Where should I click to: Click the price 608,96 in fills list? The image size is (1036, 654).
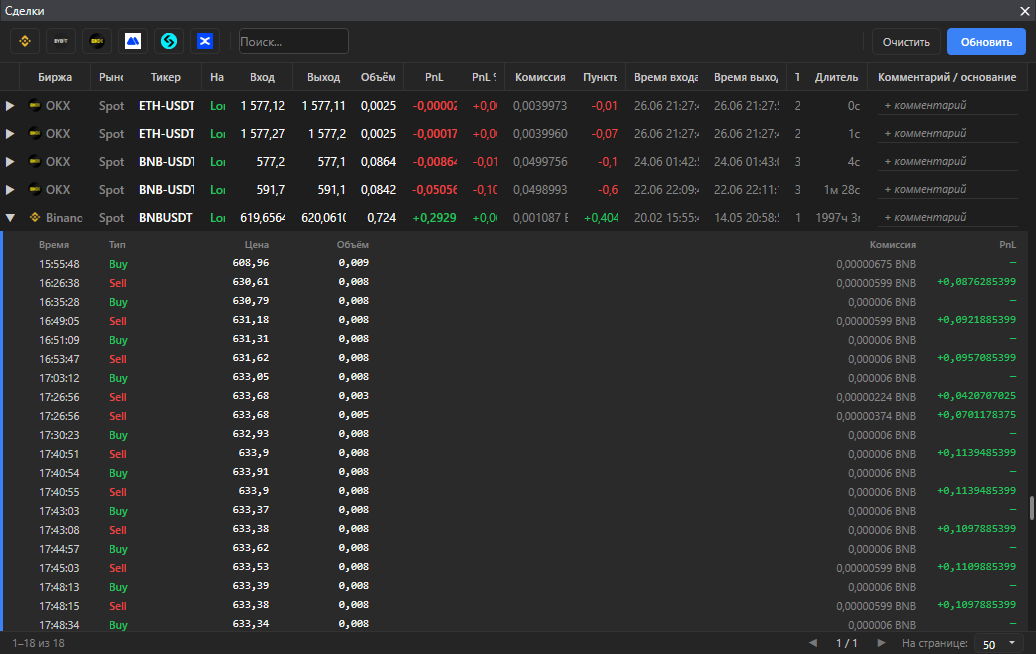point(250,263)
